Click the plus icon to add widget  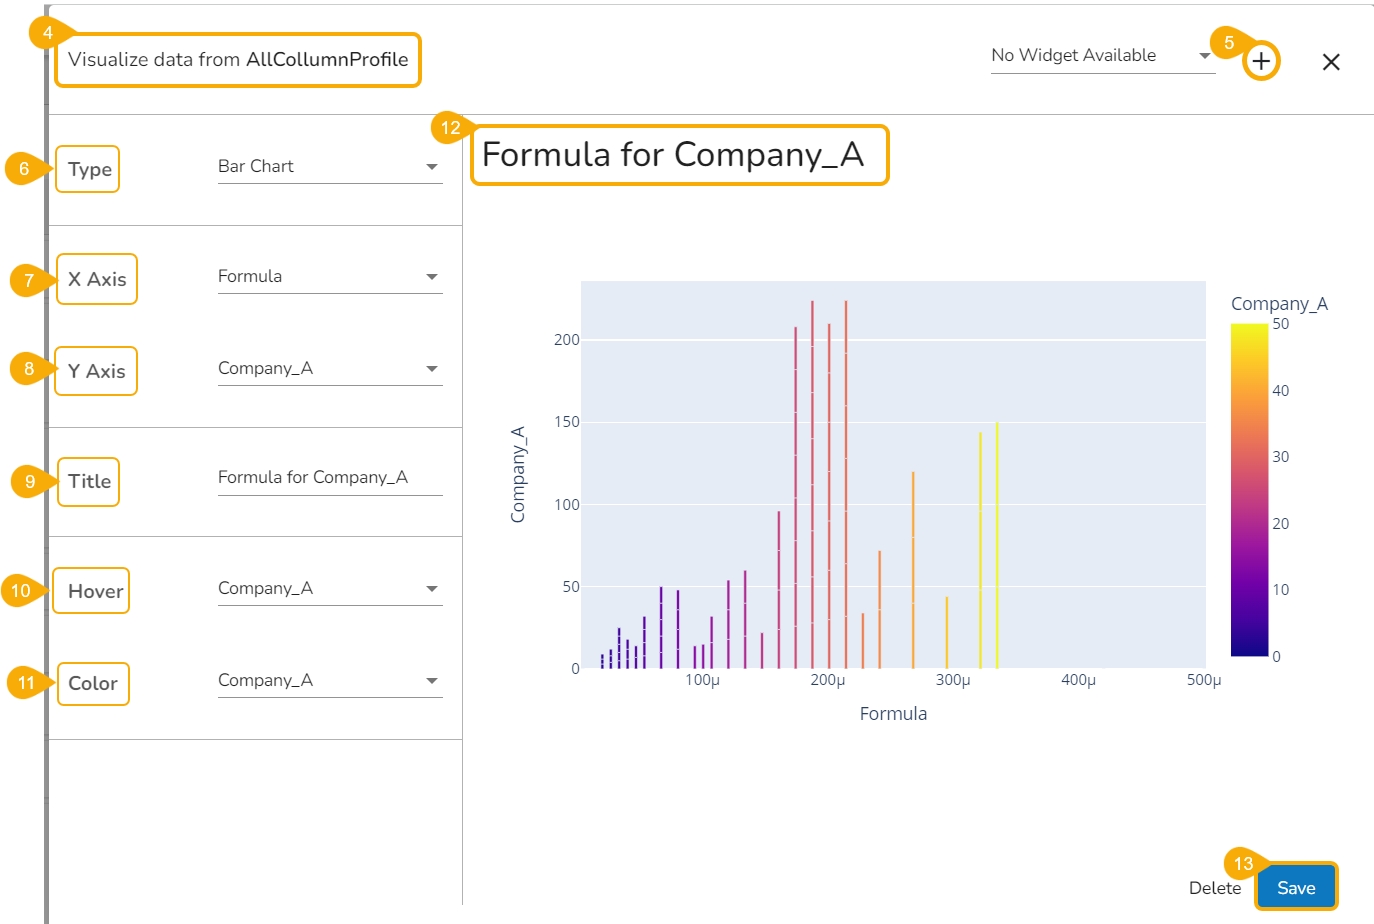click(x=1261, y=61)
